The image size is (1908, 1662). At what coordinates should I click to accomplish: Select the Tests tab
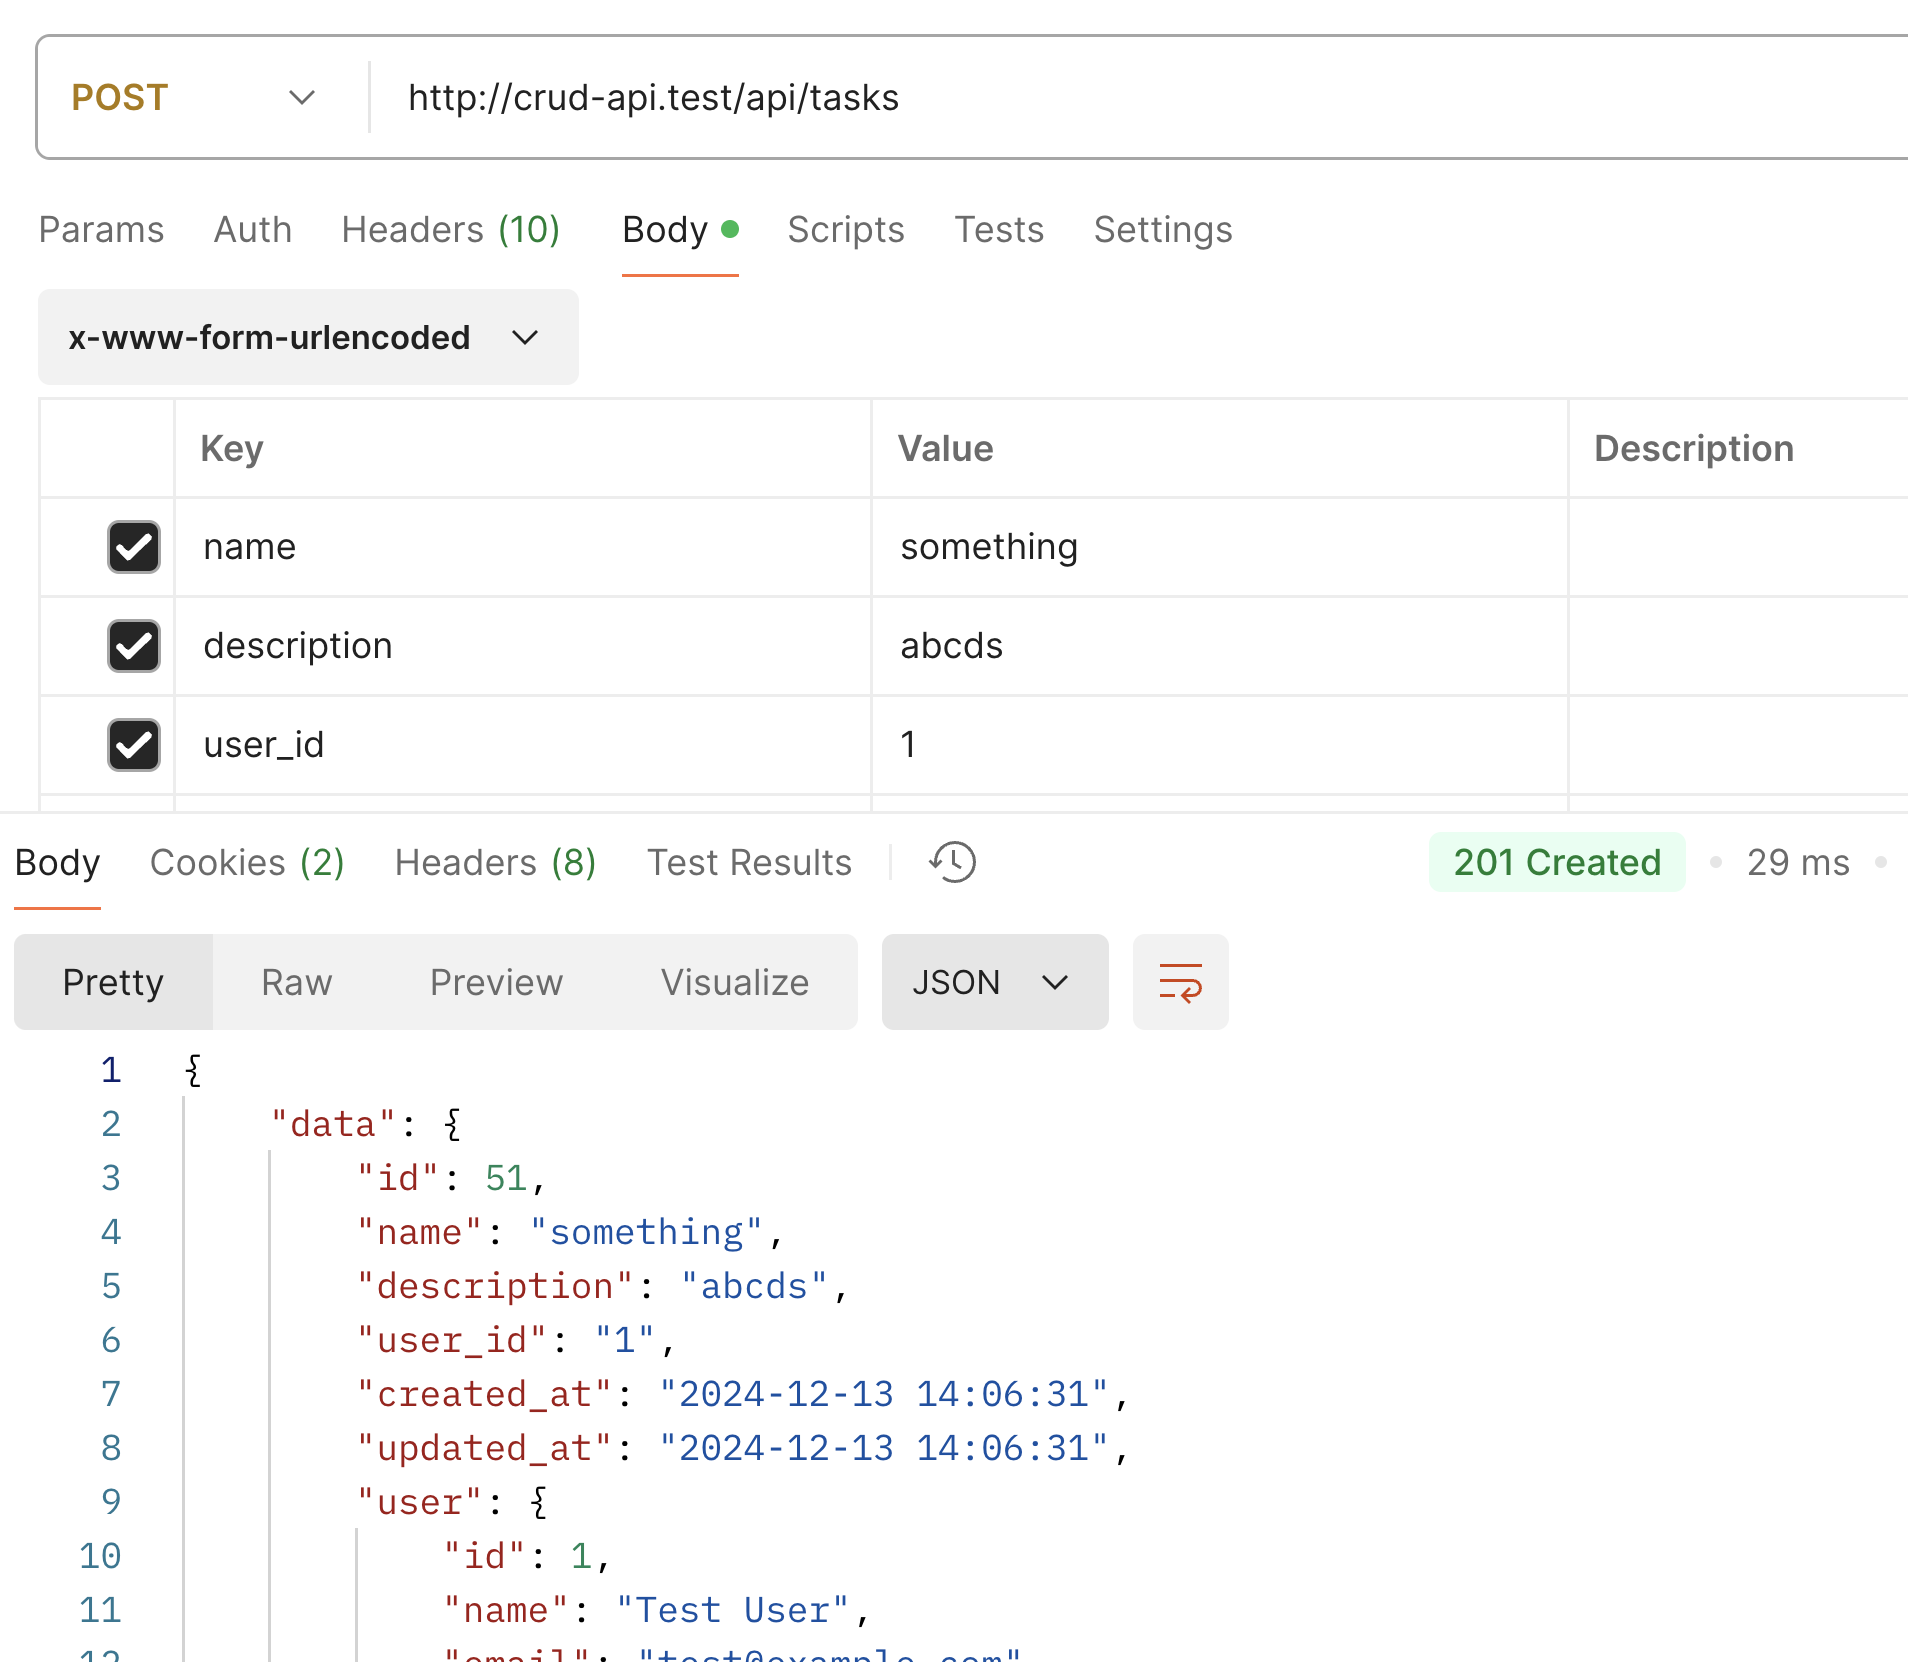pyautogui.click(x=998, y=230)
